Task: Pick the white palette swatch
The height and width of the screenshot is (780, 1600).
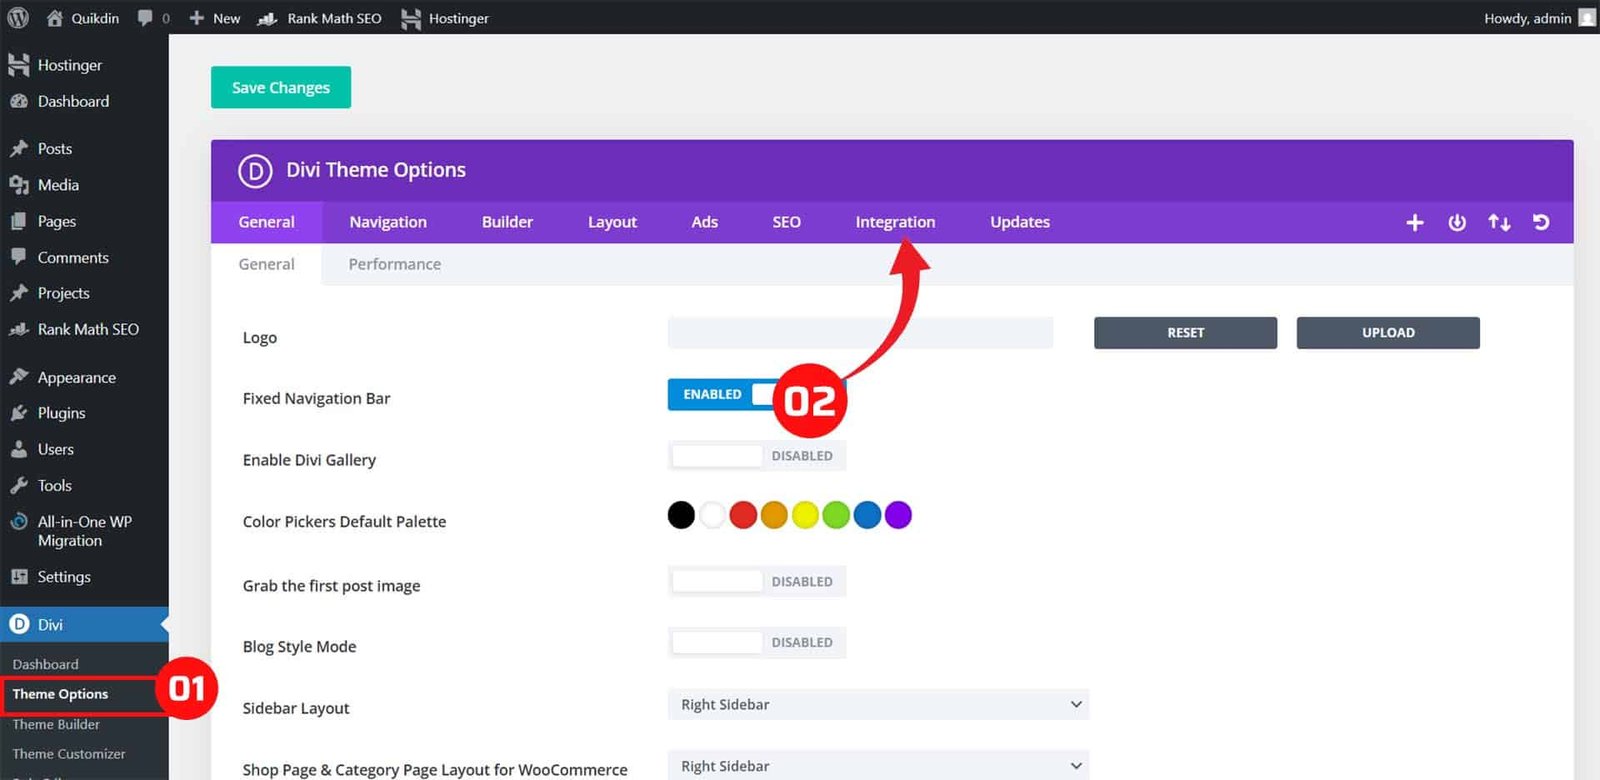Action: 712,515
